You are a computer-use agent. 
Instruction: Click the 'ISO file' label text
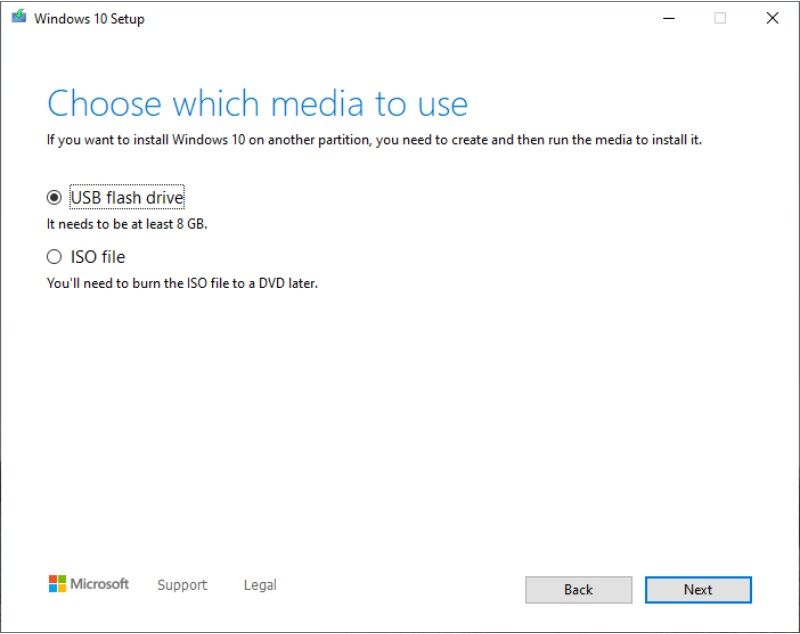99,257
